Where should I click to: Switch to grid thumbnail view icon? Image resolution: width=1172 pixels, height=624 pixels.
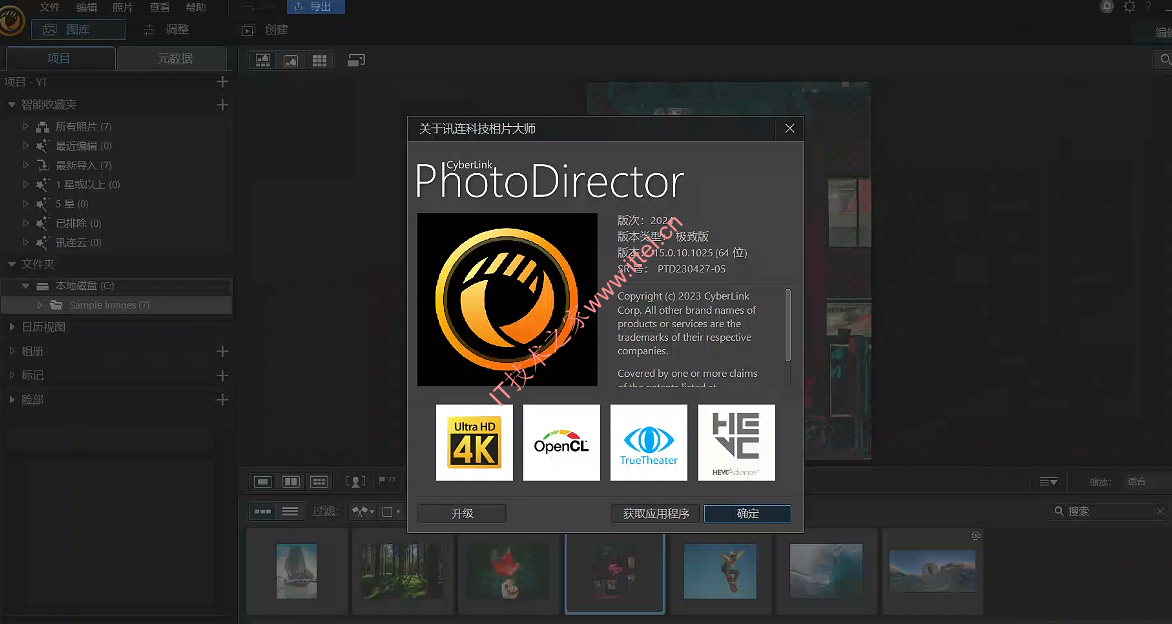(320, 60)
